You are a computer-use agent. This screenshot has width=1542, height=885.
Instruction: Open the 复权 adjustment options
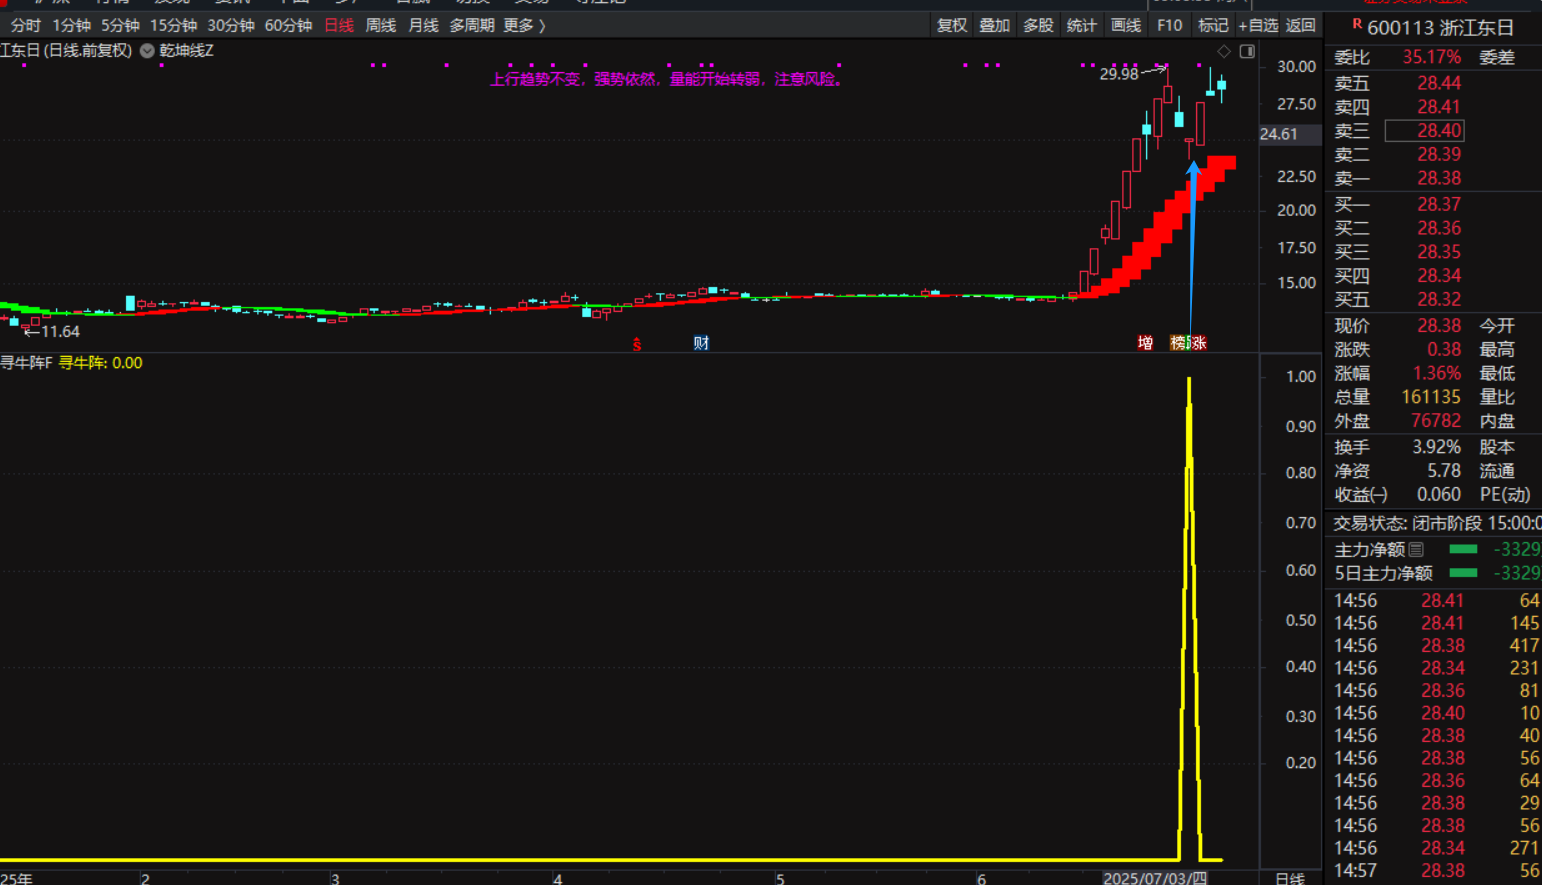951,25
